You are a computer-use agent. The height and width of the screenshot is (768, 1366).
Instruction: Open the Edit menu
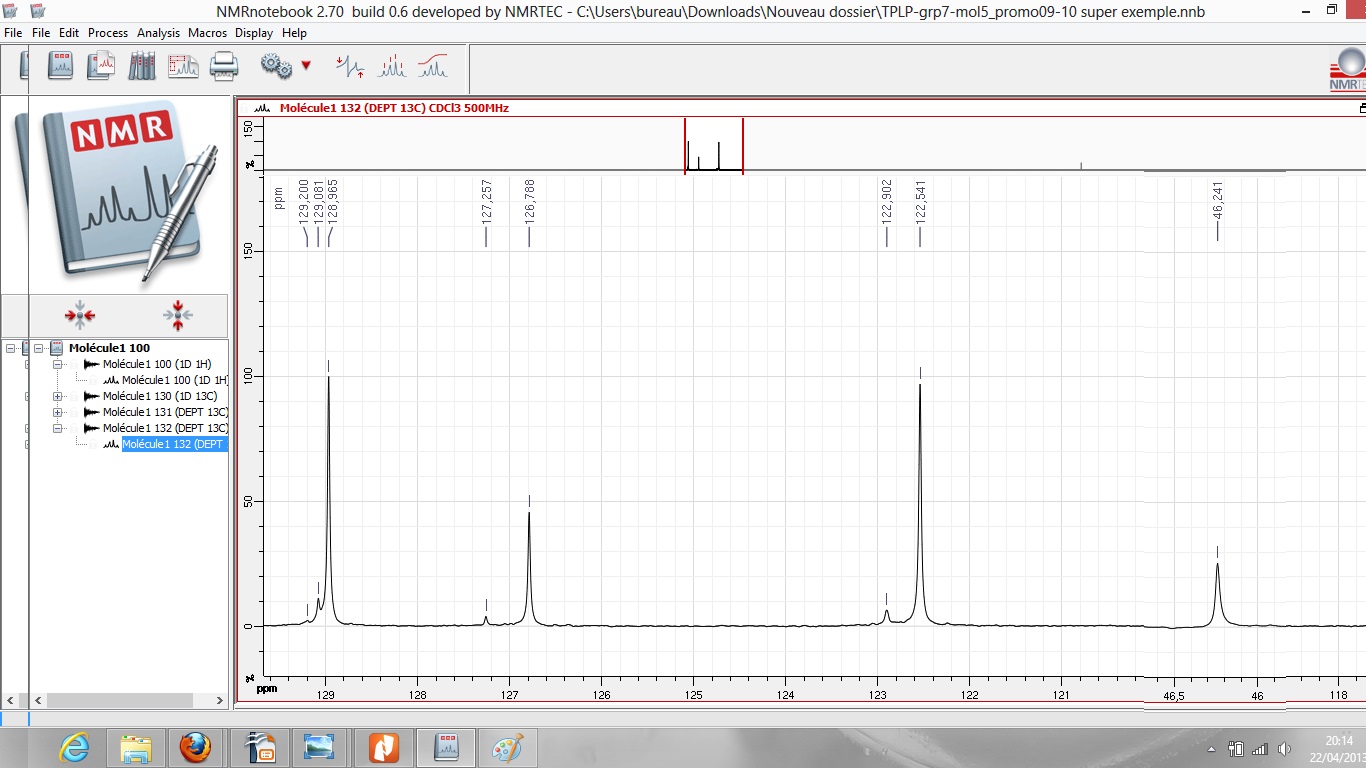point(69,33)
